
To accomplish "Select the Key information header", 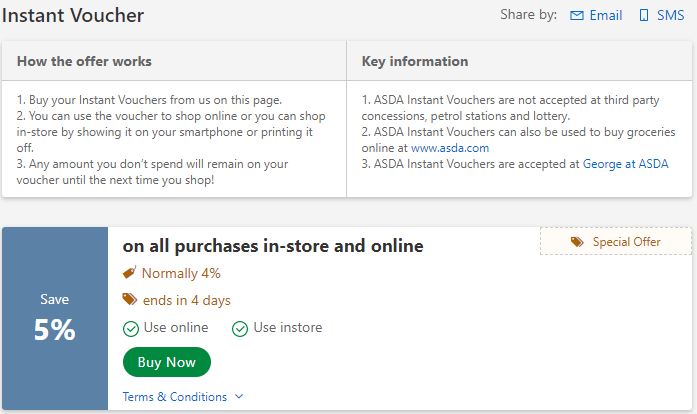I will pyautogui.click(x=415, y=62).
